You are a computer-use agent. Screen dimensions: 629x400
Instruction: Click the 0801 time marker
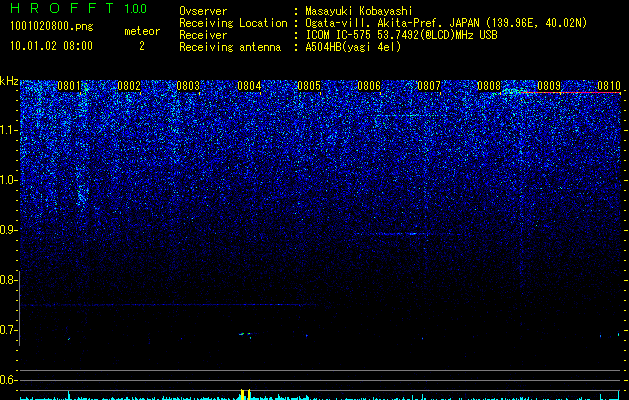coord(69,86)
